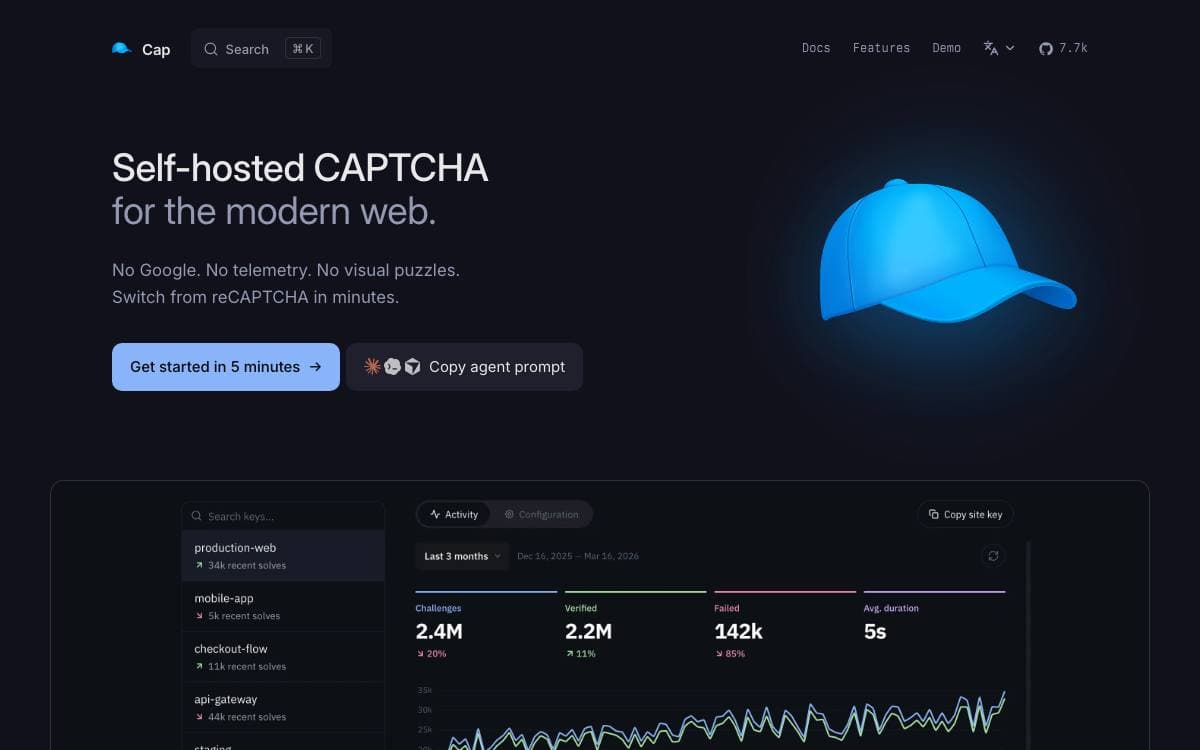Switch to the Activity tab
Image resolution: width=1200 pixels, height=750 pixels.
click(x=454, y=514)
